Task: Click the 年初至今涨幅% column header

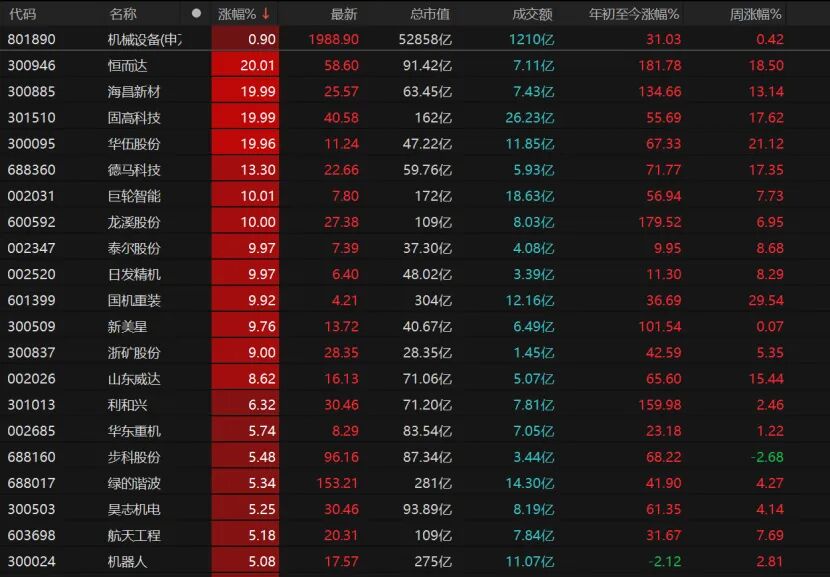Action: click(634, 14)
